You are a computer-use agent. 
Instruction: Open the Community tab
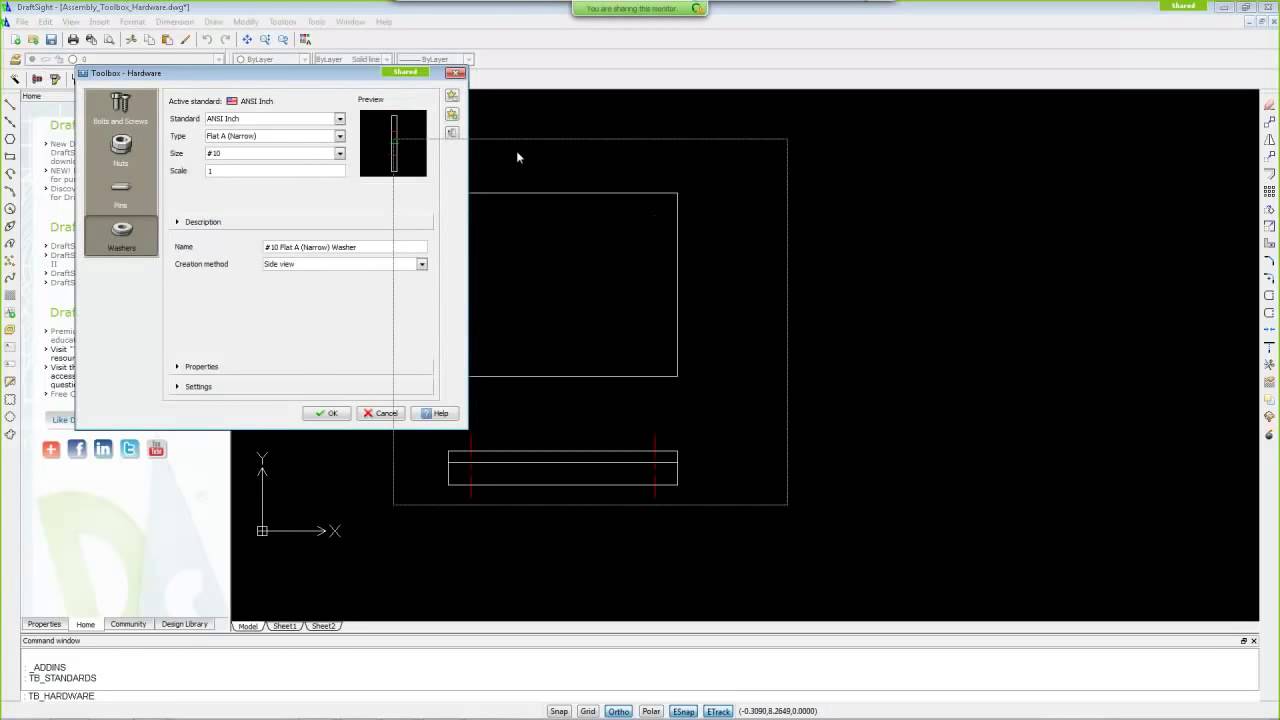pos(128,624)
